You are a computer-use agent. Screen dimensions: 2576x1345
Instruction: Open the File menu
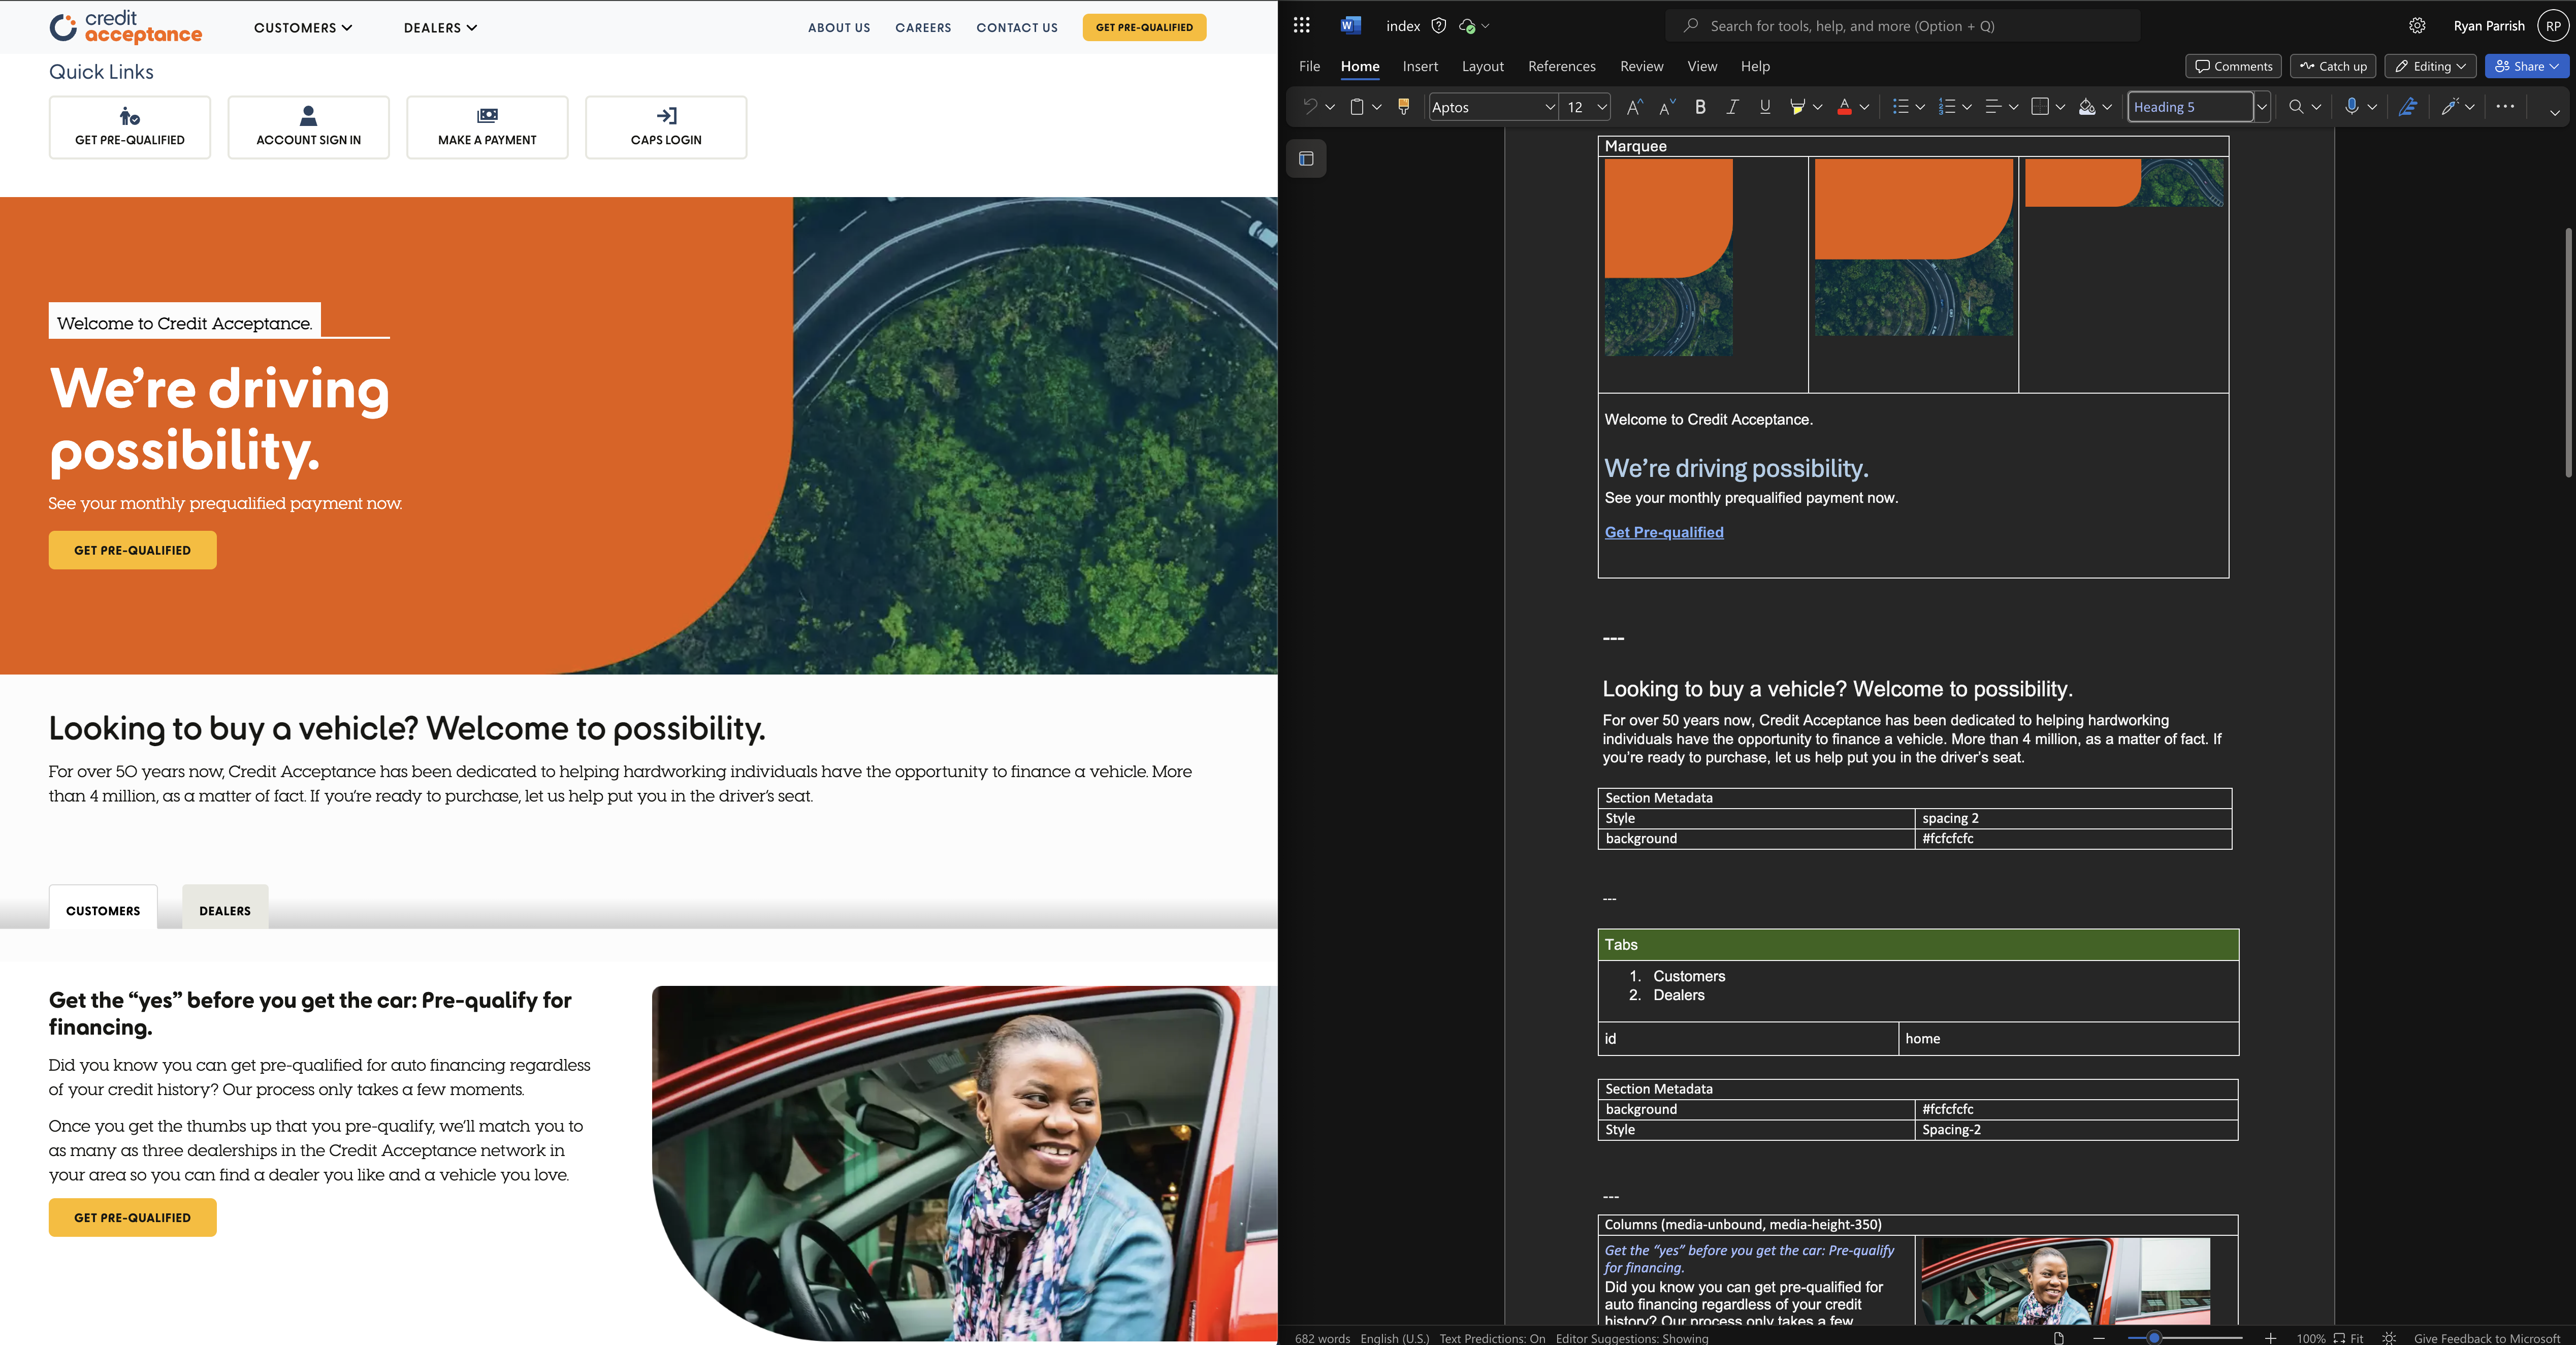(x=1309, y=66)
